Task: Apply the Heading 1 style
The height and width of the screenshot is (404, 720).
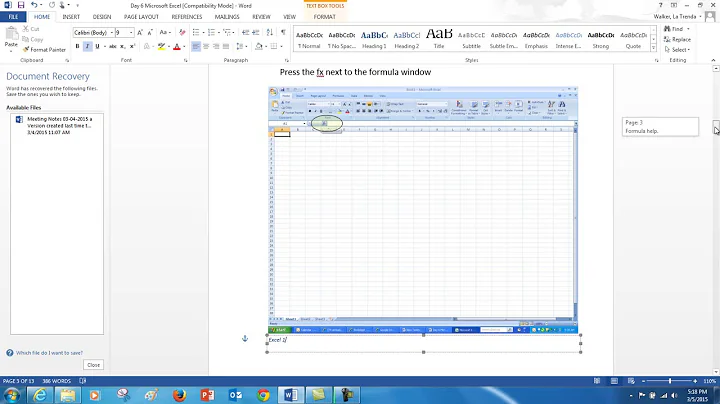Action: pos(374,39)
